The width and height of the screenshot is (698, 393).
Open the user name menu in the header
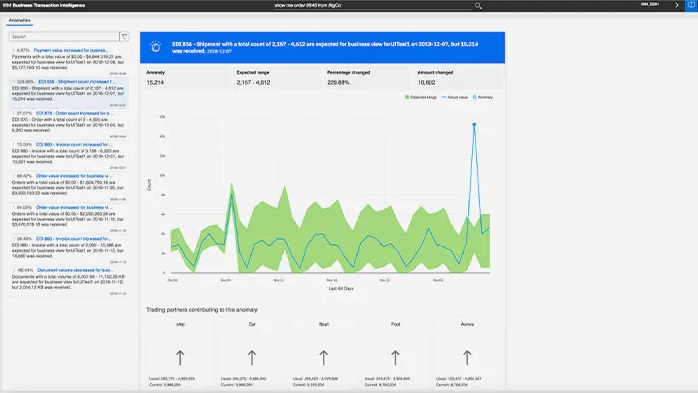click(650, 5)
